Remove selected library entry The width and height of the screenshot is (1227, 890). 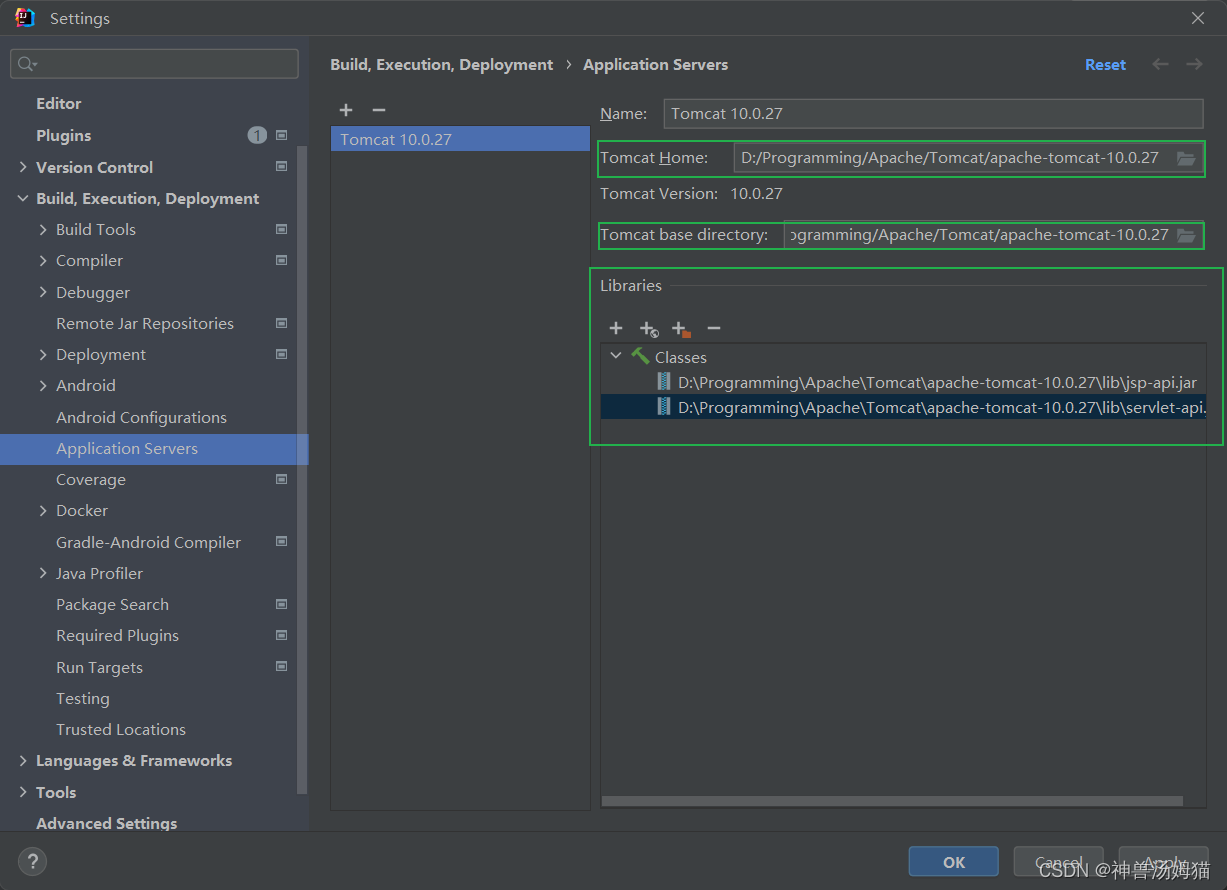pyautogui.click(x=714, y=328)
